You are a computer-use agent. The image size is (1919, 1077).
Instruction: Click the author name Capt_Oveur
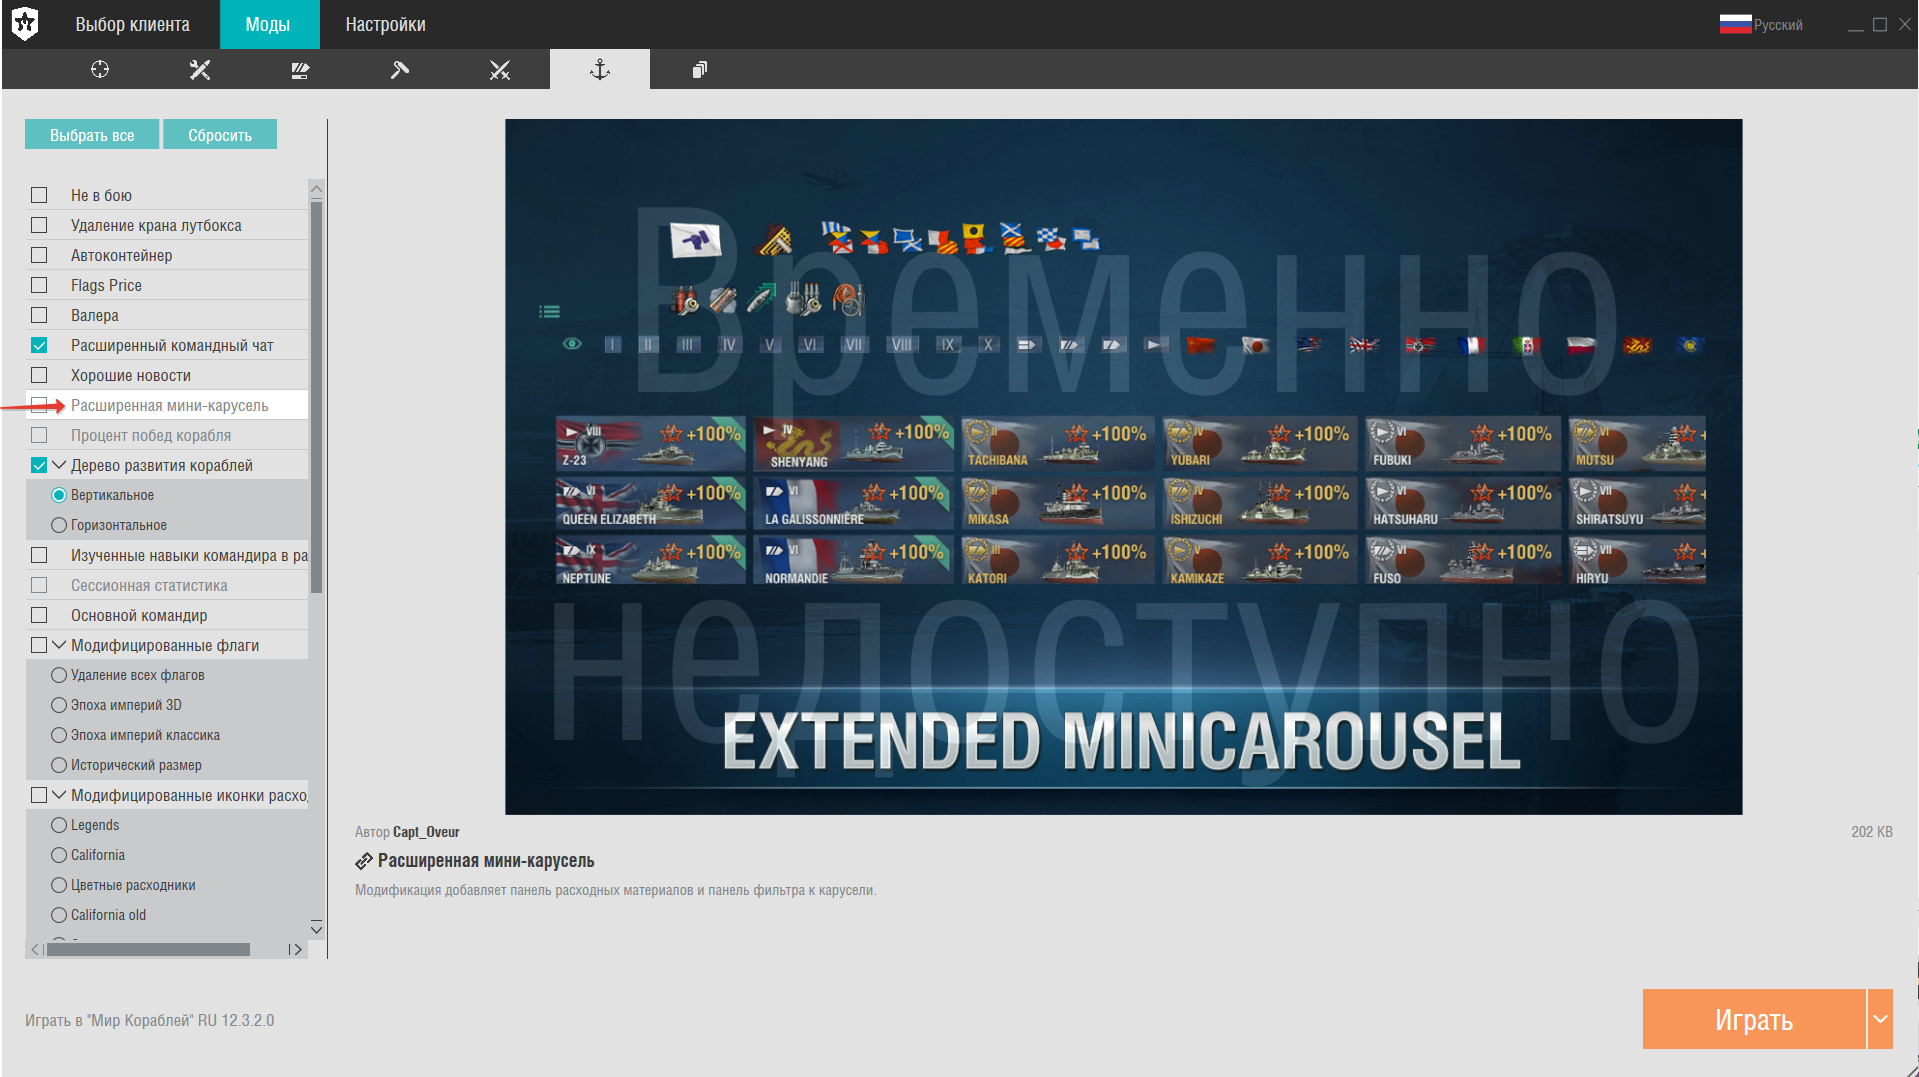(426, 832)
